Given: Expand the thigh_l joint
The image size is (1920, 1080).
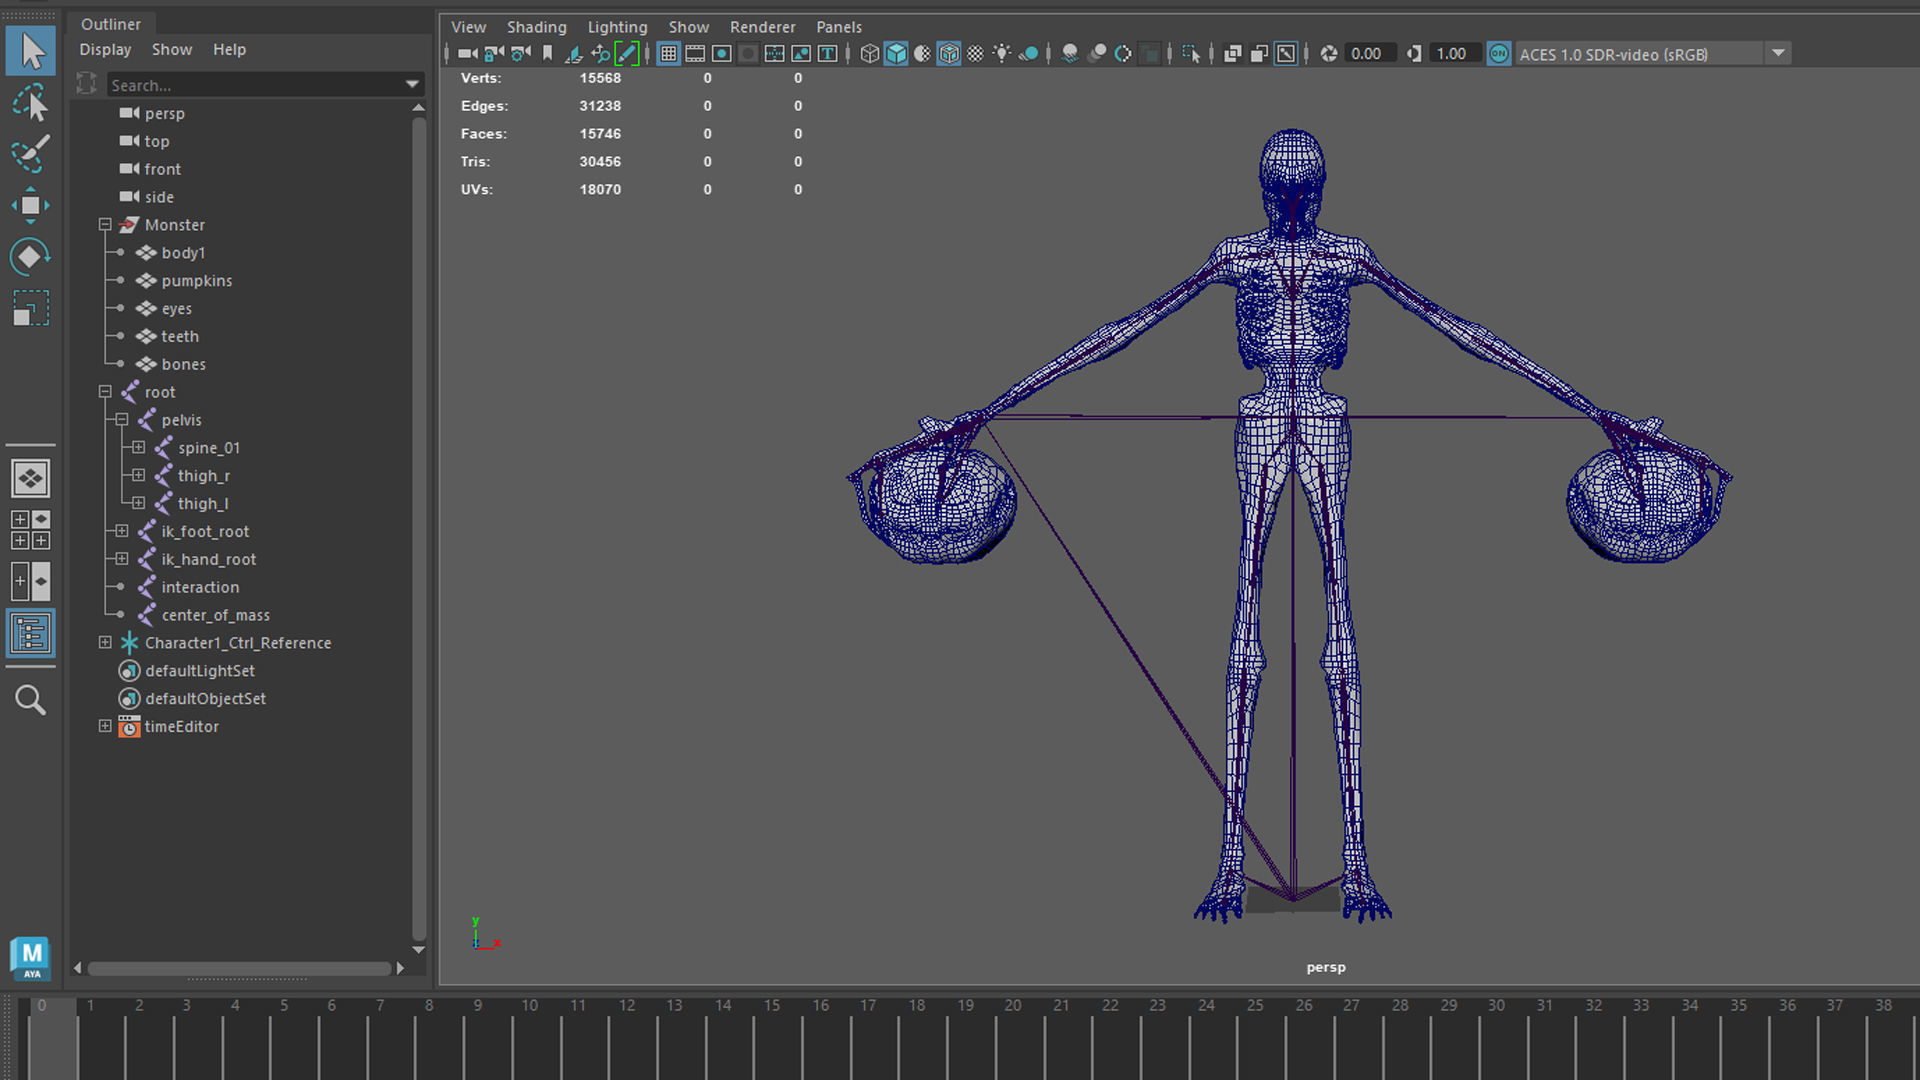Looking at the screenshot, I should [x=139, y=503].
